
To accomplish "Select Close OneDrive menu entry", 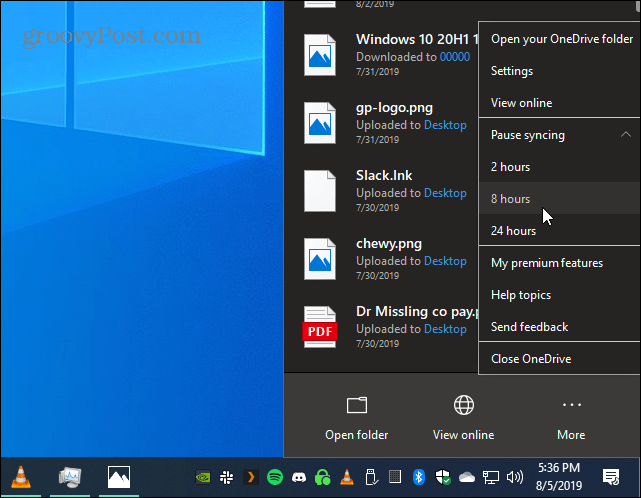I will point(559,359).
